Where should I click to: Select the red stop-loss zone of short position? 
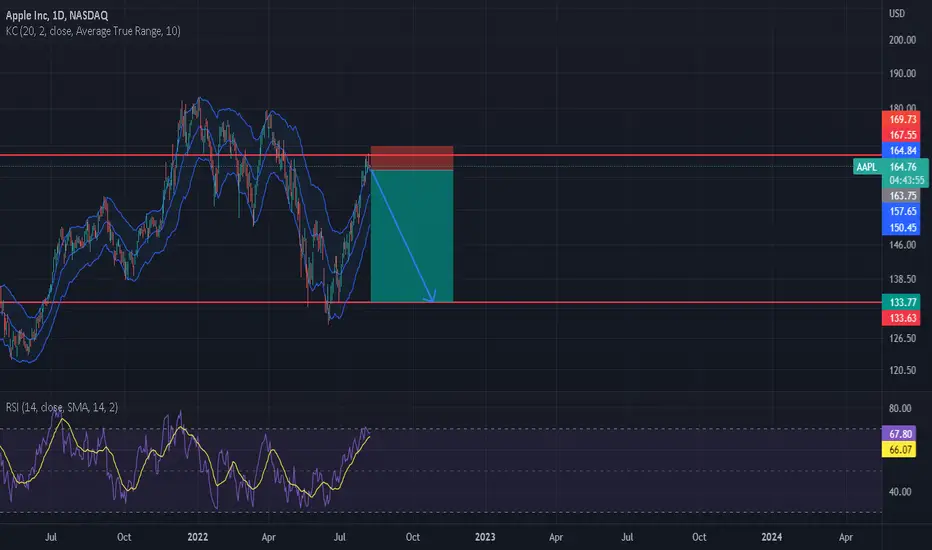coord(412,158)
